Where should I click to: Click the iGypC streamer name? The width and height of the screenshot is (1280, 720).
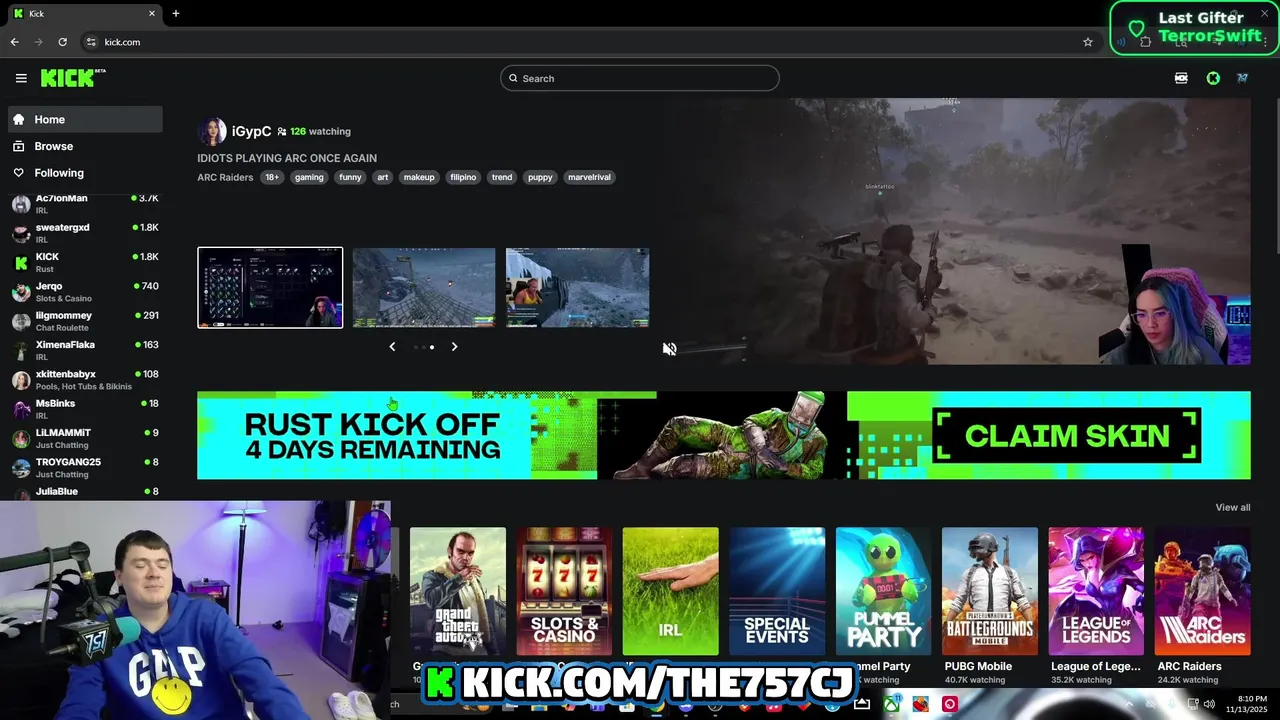coord(251,131)
